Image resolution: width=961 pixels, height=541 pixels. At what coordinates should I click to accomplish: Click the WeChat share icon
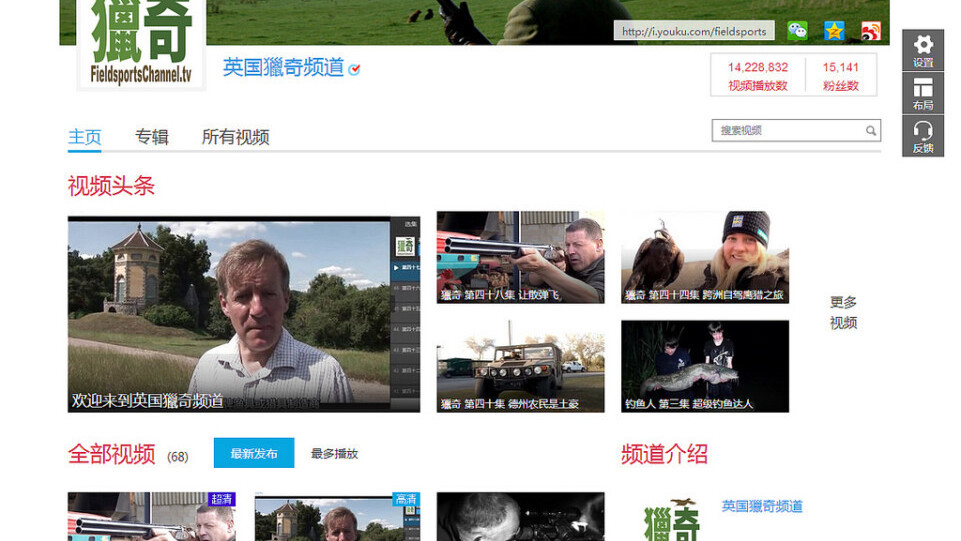pyautogui.click(x=797, y=31)
